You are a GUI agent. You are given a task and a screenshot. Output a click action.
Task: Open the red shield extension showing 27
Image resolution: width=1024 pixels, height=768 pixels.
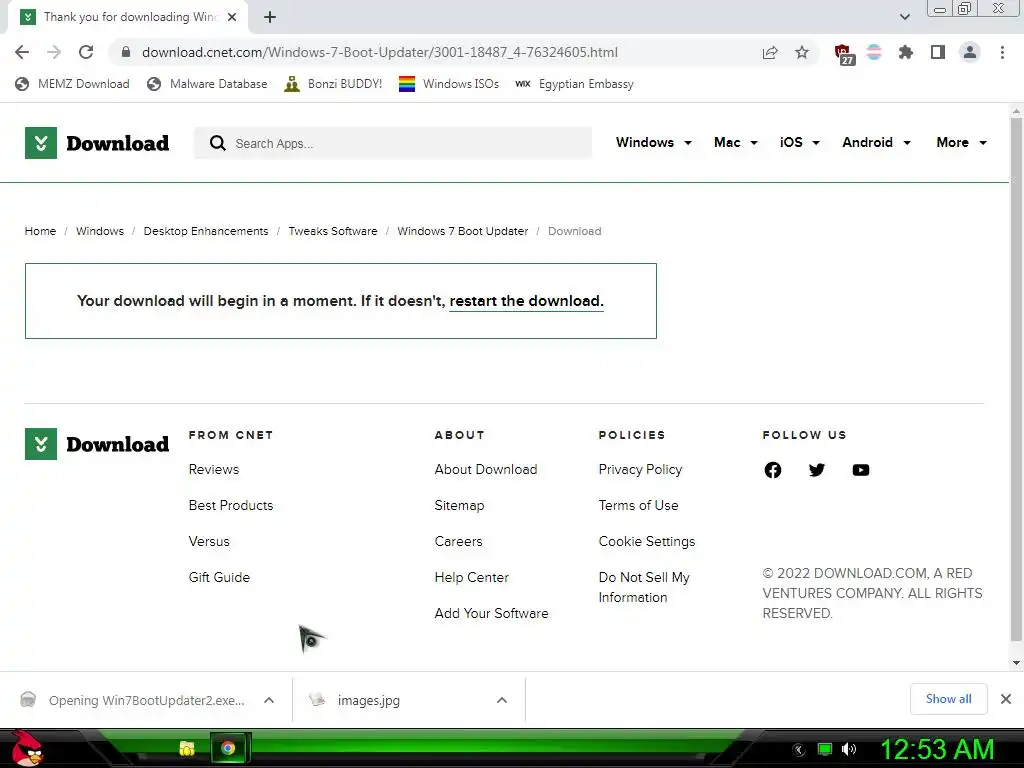coord(844,54)
